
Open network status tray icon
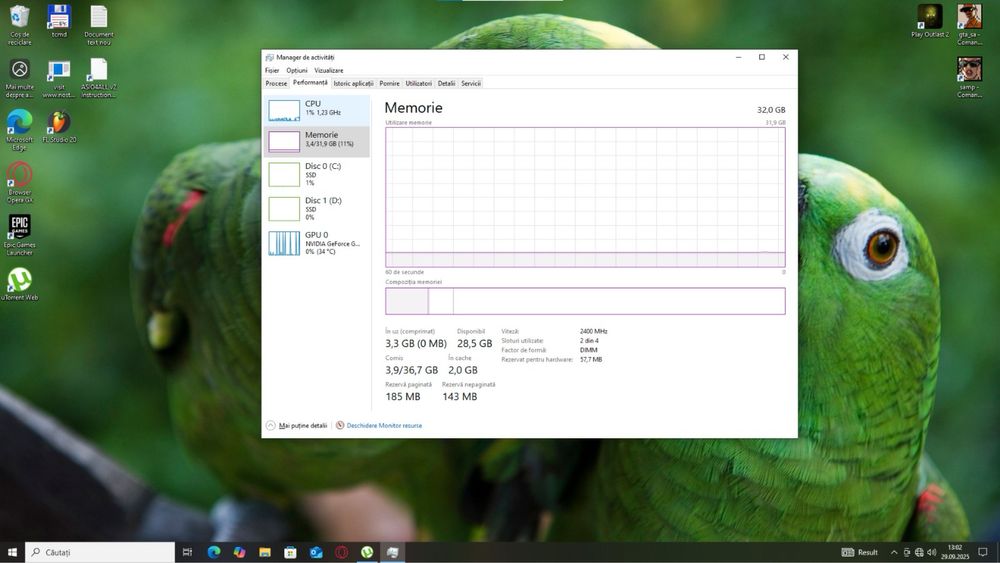[919, 552]
